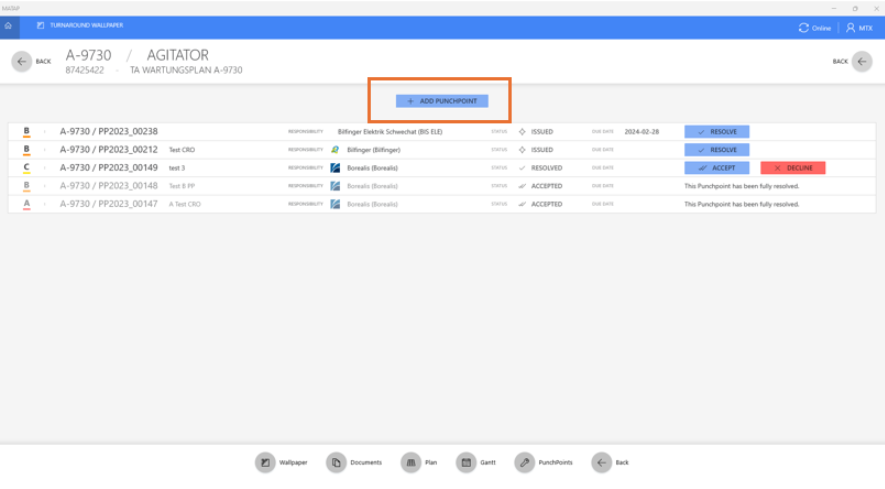This screenshot has height=489, width=885.
Task: Open the Documents section
Action: point(337,462)
